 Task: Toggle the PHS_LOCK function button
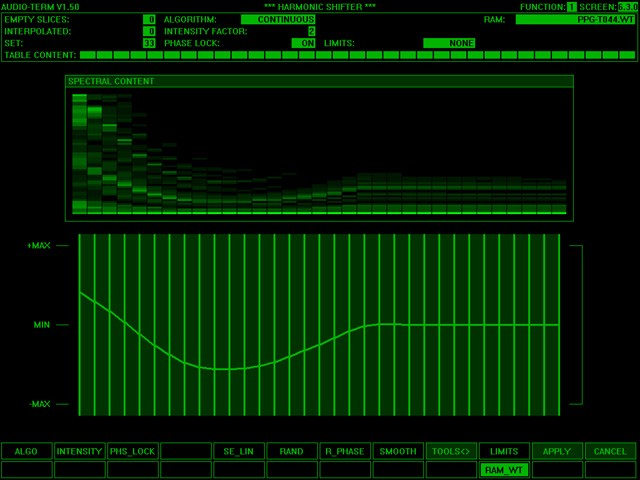pos(133,451)
